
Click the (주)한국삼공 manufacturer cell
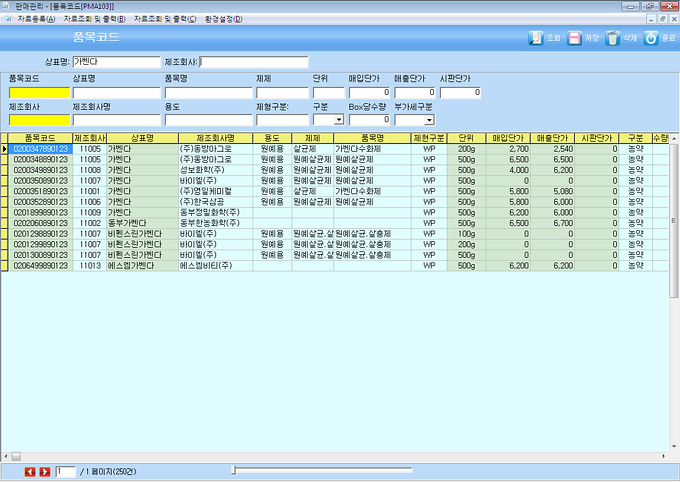click(x=216, y=202)
